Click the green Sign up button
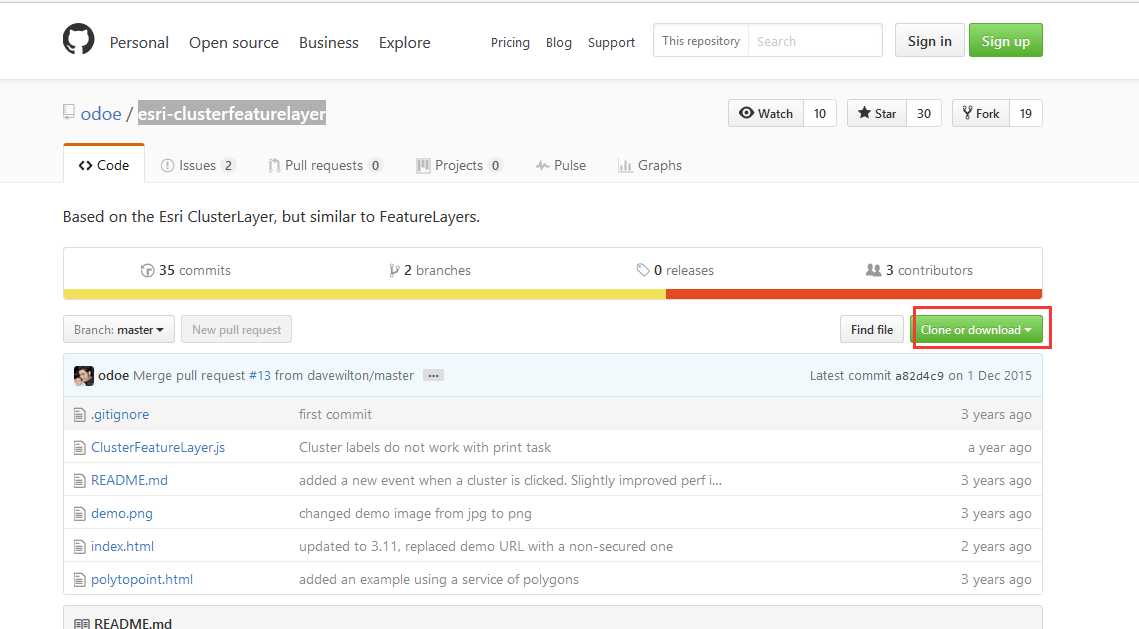This screenshot has width=1139, height=629. click(x=1005, y=41)
